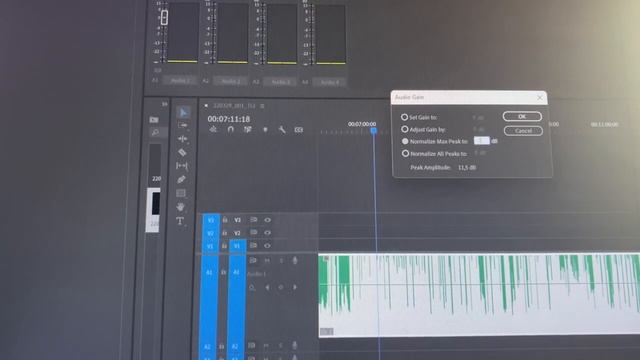Toggle track target V2
This screenshot has height=360, width=640.
tap(237, 233)
